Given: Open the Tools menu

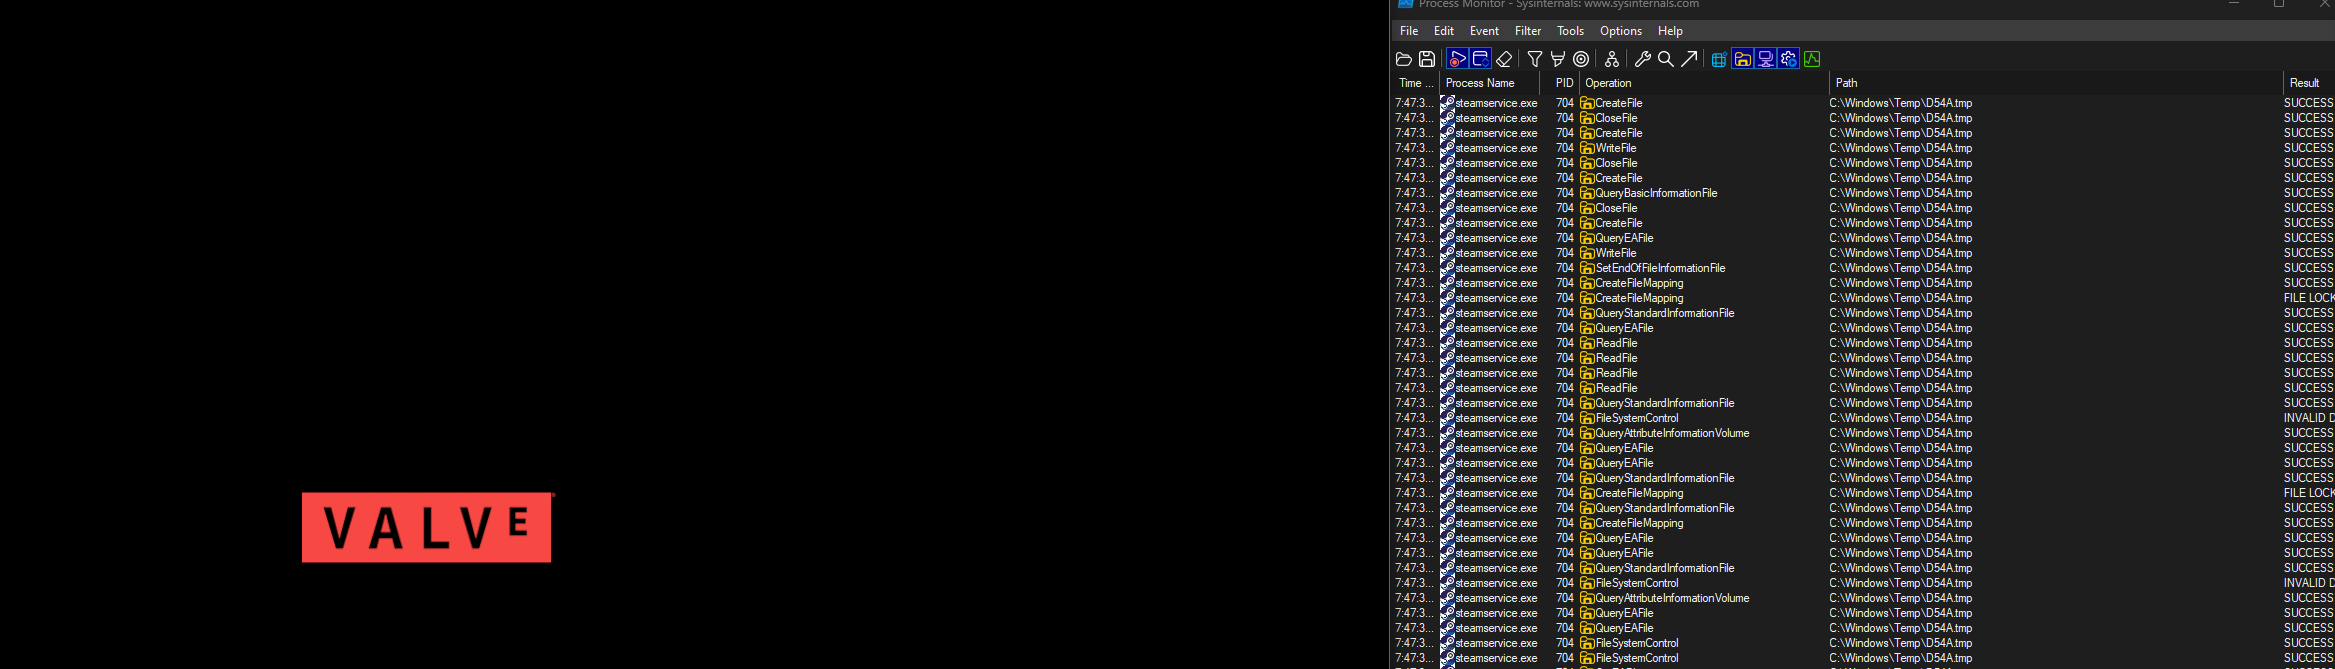Looking at the screenshot, I should pyautogui.click(x=1570, y=31).
